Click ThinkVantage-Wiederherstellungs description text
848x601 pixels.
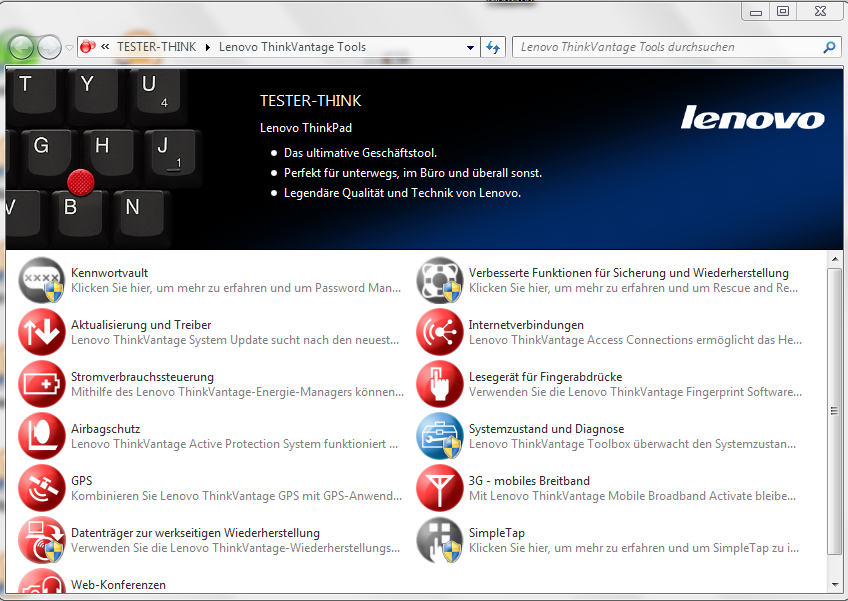235,548
